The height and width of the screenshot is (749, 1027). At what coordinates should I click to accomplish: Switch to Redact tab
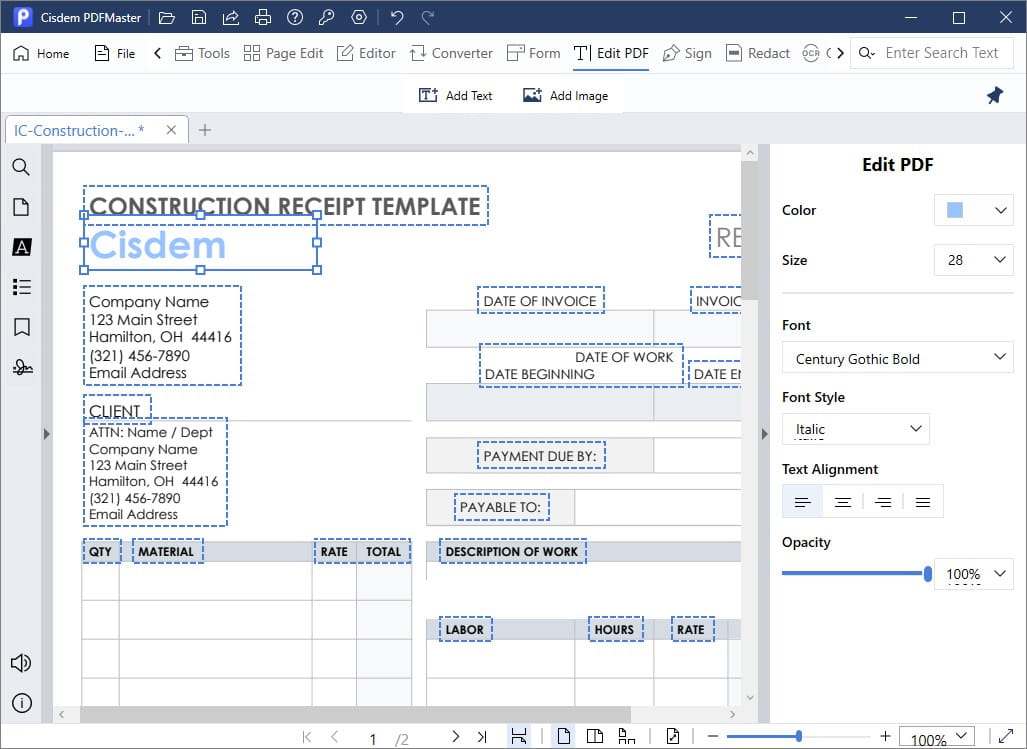tap(758, 53)
